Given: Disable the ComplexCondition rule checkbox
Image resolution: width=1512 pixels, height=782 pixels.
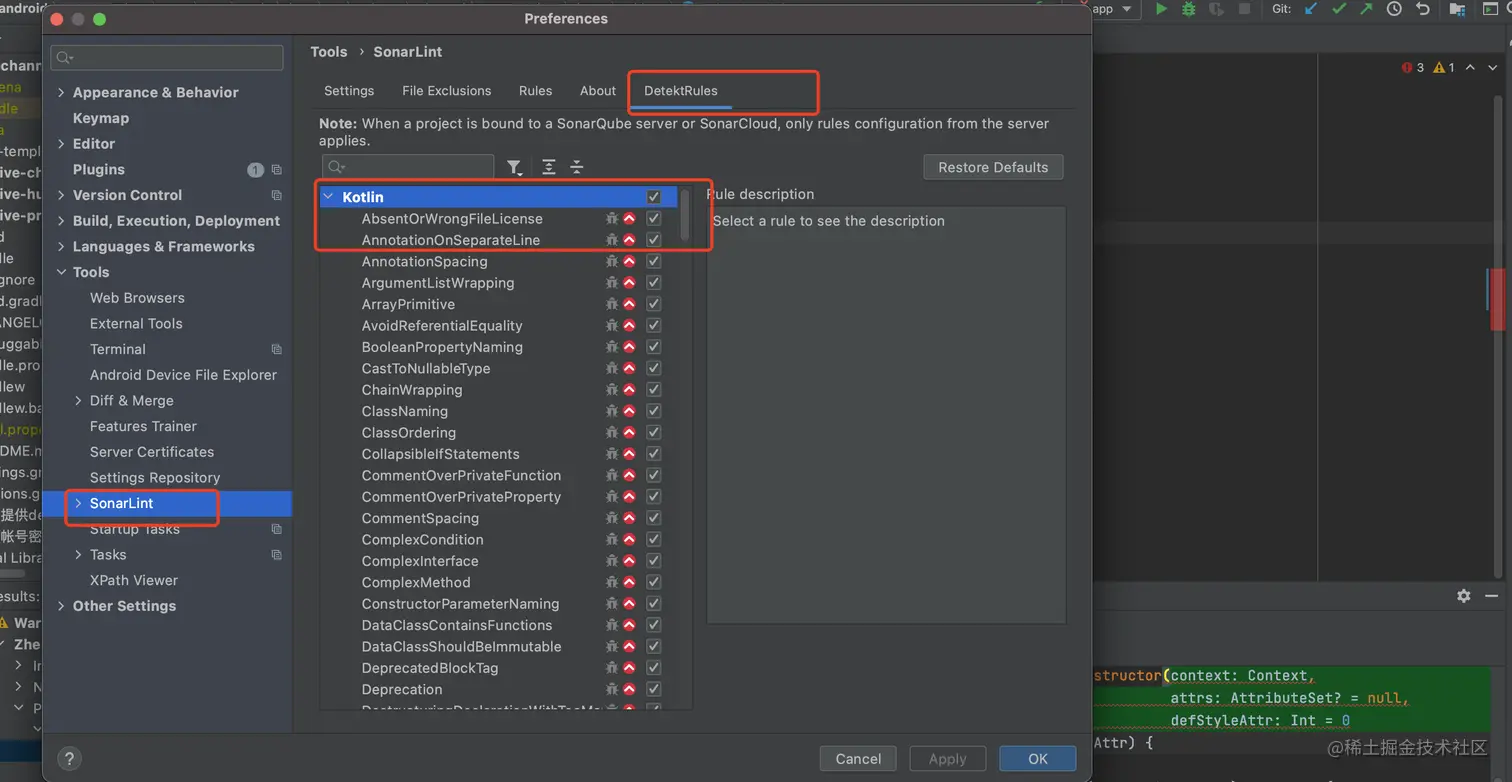Looking at the screenshot, I should (654, 539).
